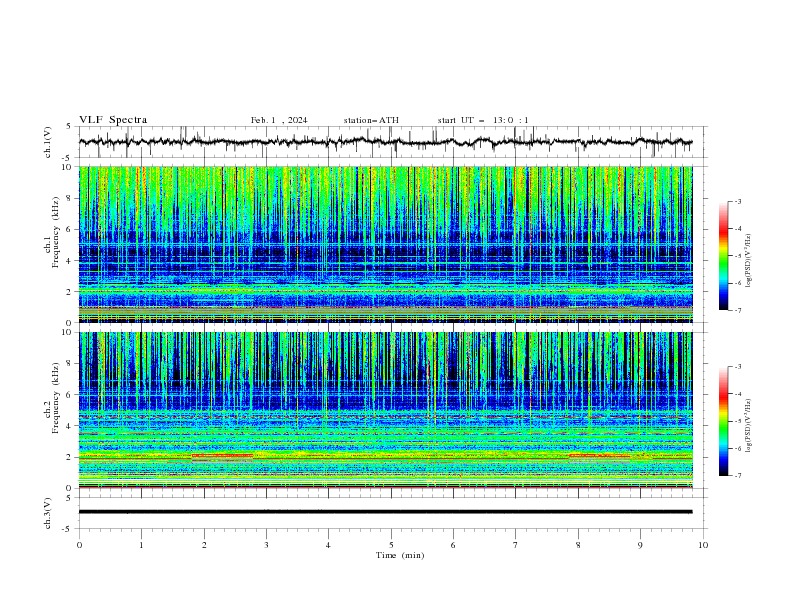This screenshot has width=792, height=612.
Task: Click tick label "3" on the time axis
Action: [x=266, y=545]
